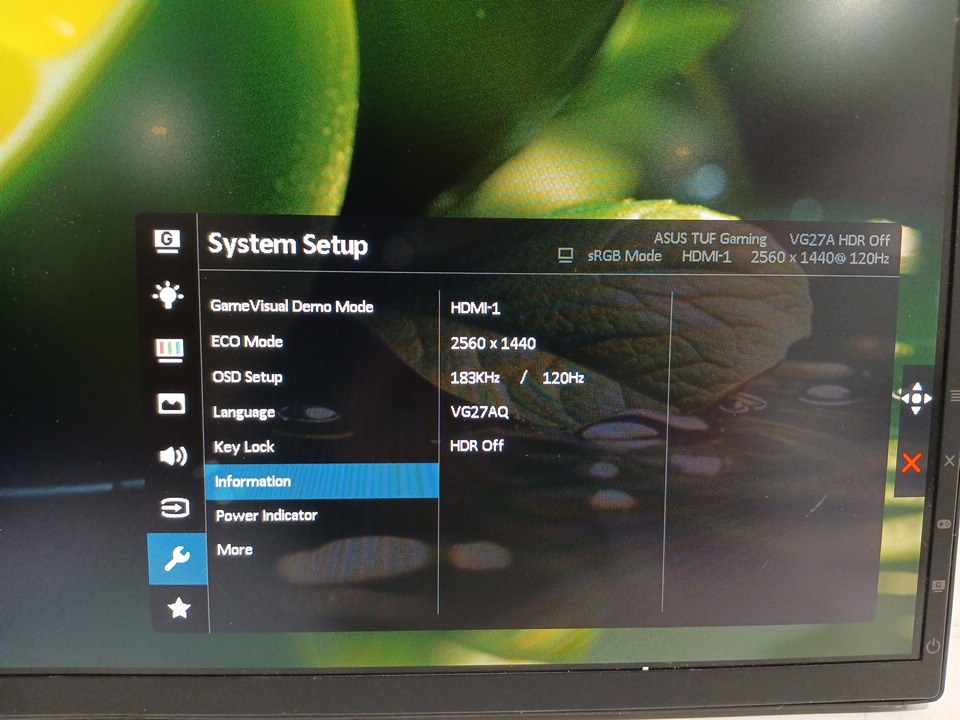This screenshot has height=720, width=960.
Task: Choose the Power Indicator menu item
Action: 266,515
